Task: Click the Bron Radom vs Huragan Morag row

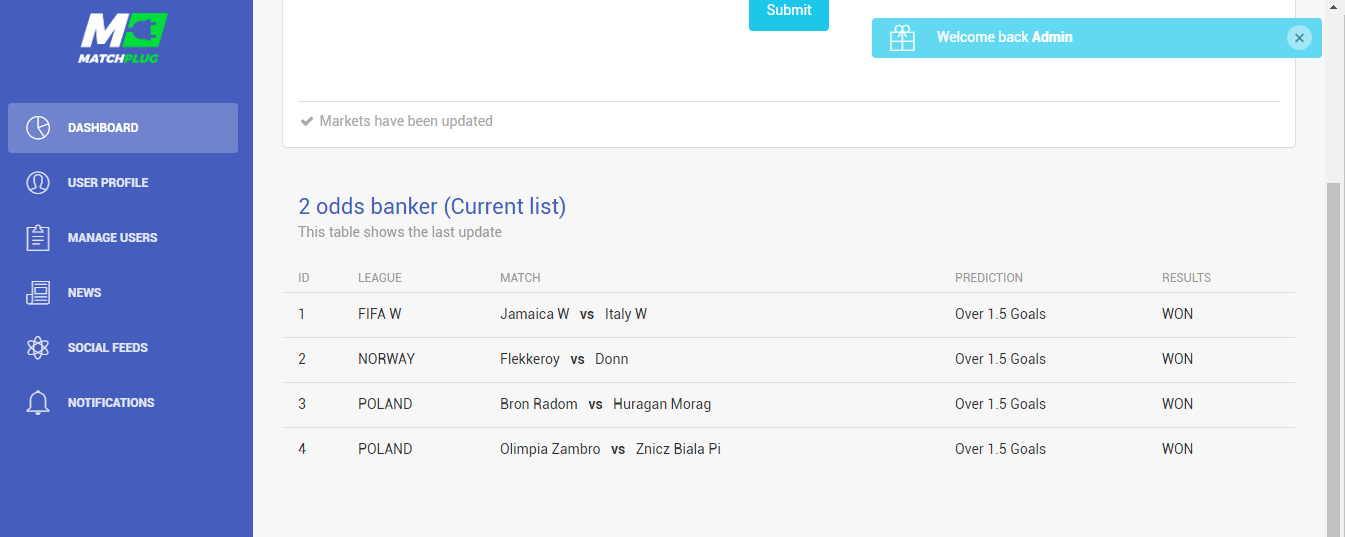Action: (x=789, y=404)
